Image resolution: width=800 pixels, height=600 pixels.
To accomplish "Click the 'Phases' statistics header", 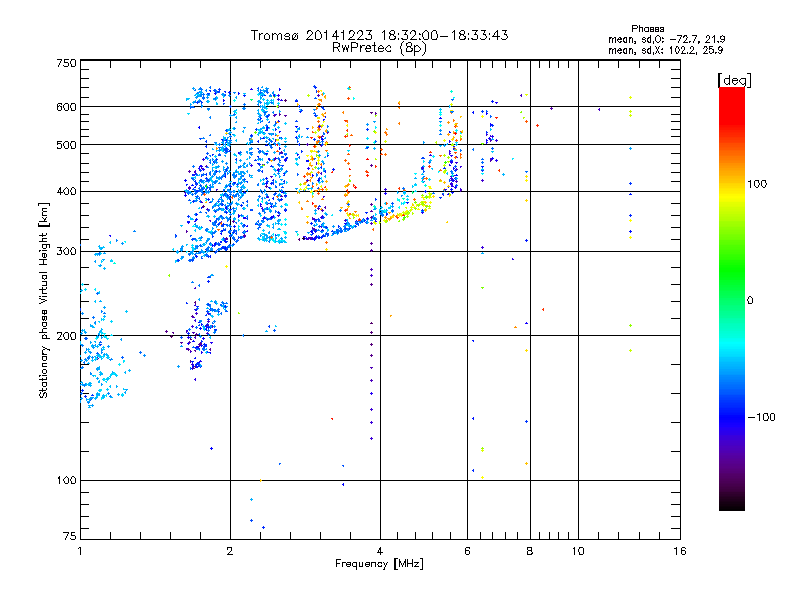I will click(647, 29).
